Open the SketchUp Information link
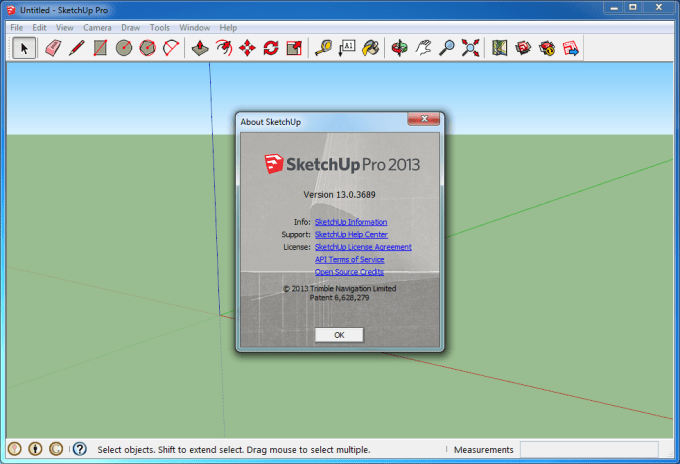The height and width of the screenshot is (464, 680). (351, 222)
